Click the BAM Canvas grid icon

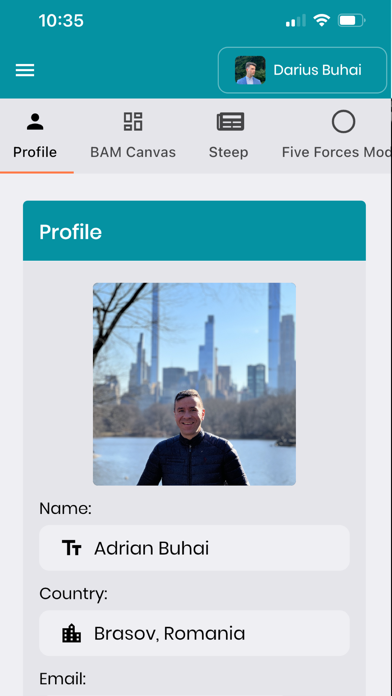pos(133,122)
